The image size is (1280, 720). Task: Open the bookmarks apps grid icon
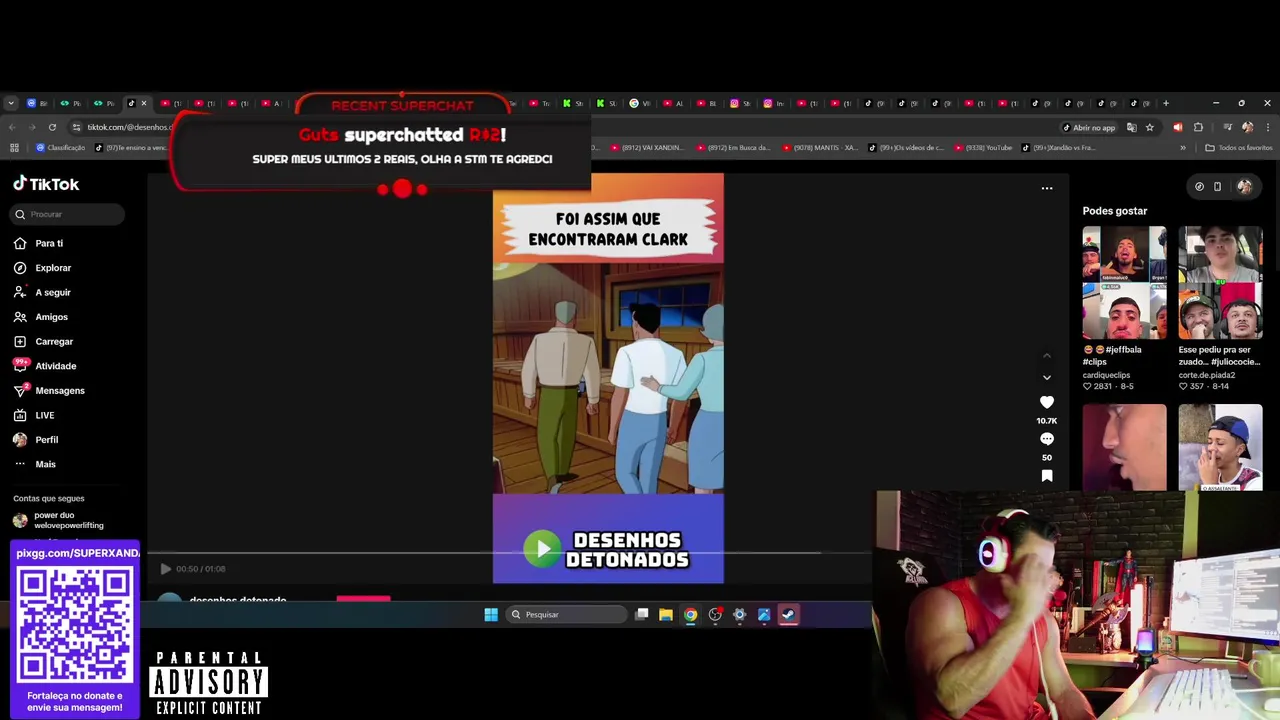click(x=14, y=148)
